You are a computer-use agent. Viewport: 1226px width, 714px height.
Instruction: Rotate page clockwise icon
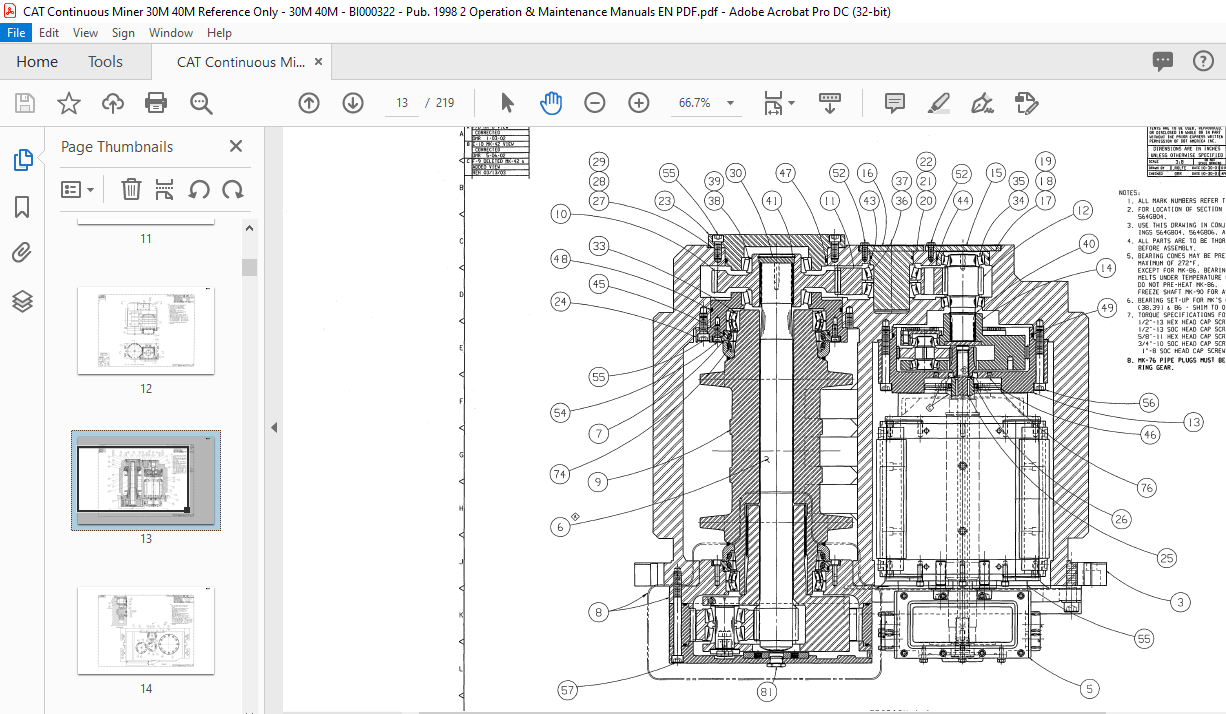point(233,189)
